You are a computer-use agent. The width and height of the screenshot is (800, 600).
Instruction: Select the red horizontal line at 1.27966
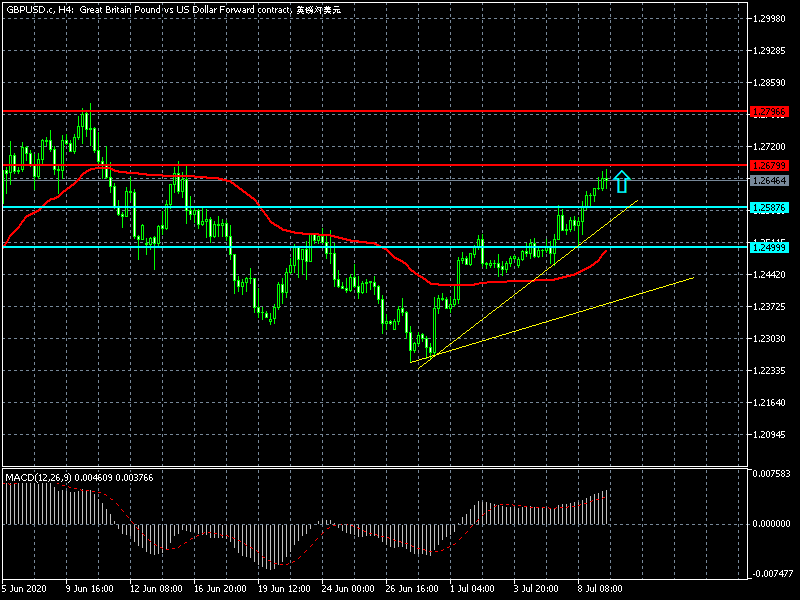[x=376, y=111]
